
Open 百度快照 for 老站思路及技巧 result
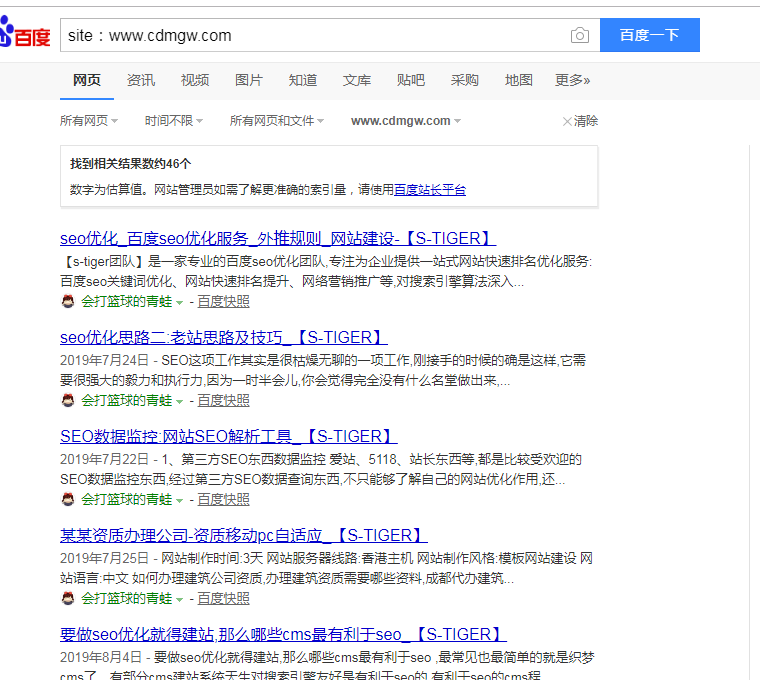pos(223,400)
